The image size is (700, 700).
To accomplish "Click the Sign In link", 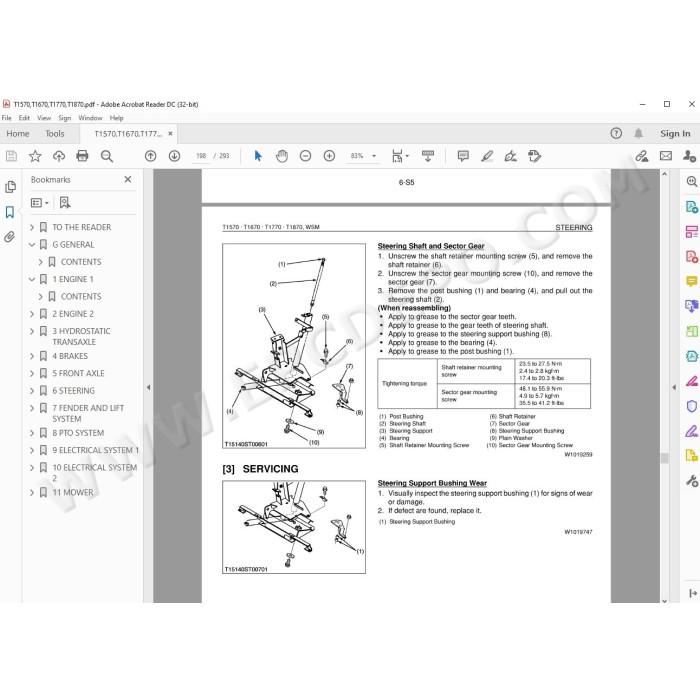I will pos(675,133).
